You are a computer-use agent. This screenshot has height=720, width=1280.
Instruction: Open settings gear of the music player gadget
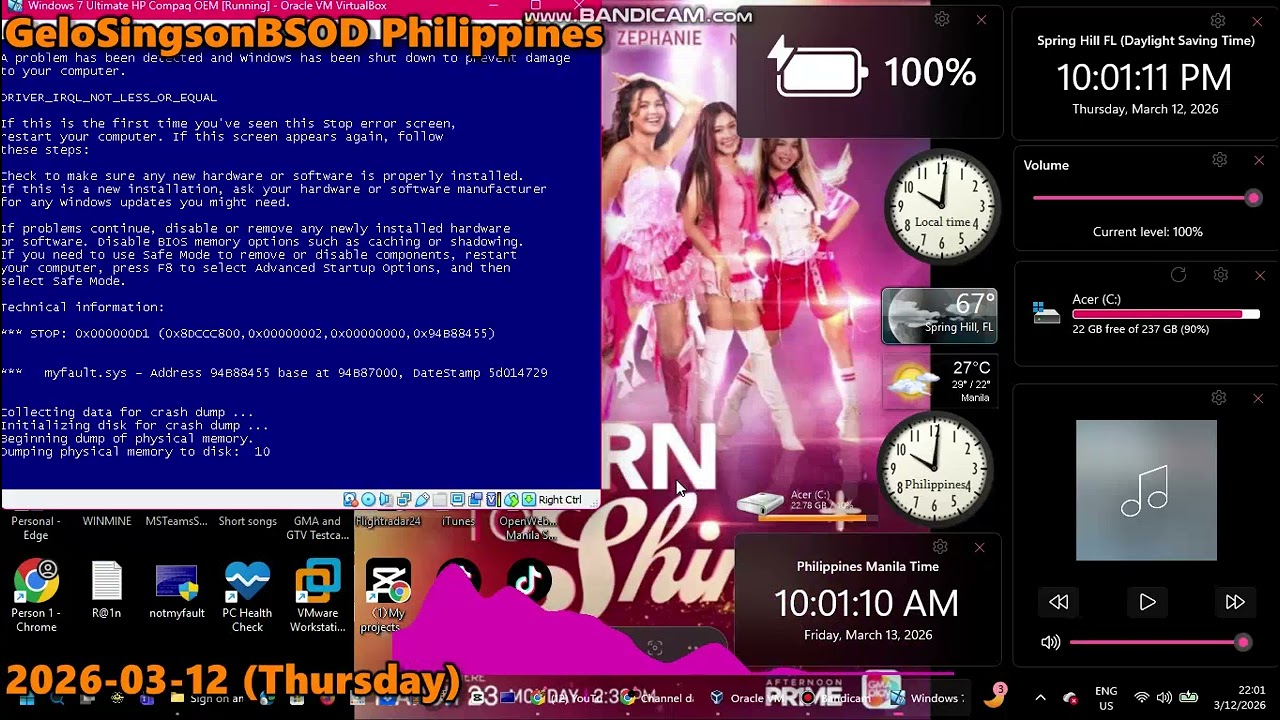click(x=1218, y=398)
